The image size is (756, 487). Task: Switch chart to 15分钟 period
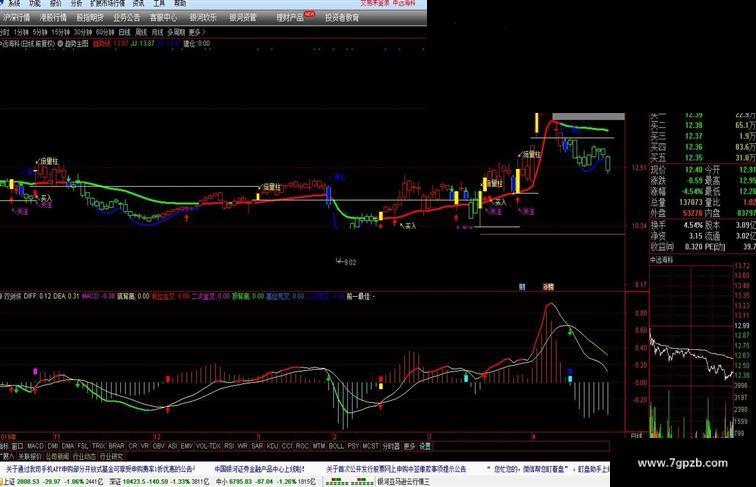[x=61, y=32]
